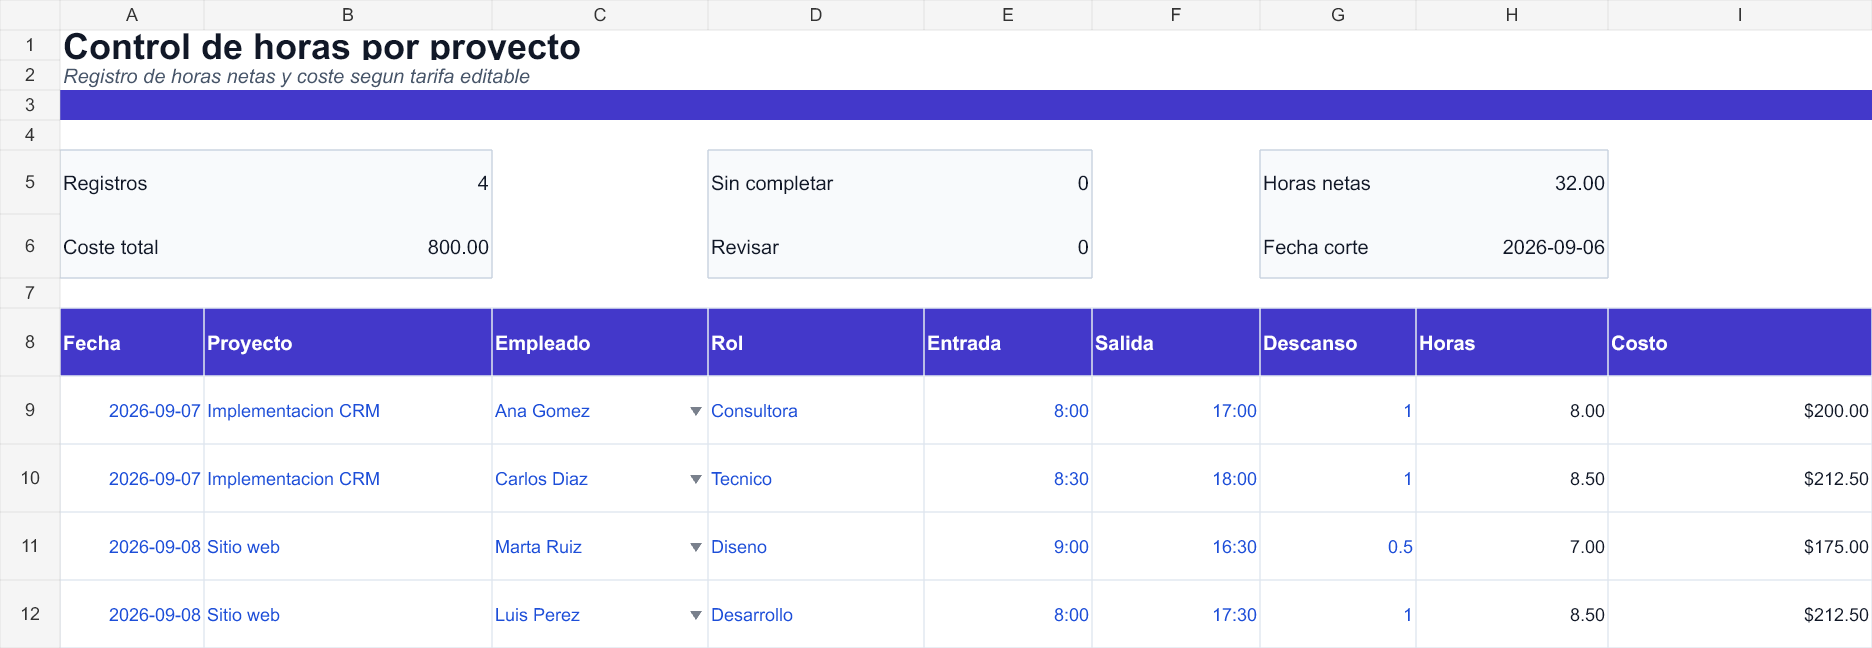The image size is (1872, 648).
Task: Click the entry time 8:30 cell
Action: (1008, 479)
